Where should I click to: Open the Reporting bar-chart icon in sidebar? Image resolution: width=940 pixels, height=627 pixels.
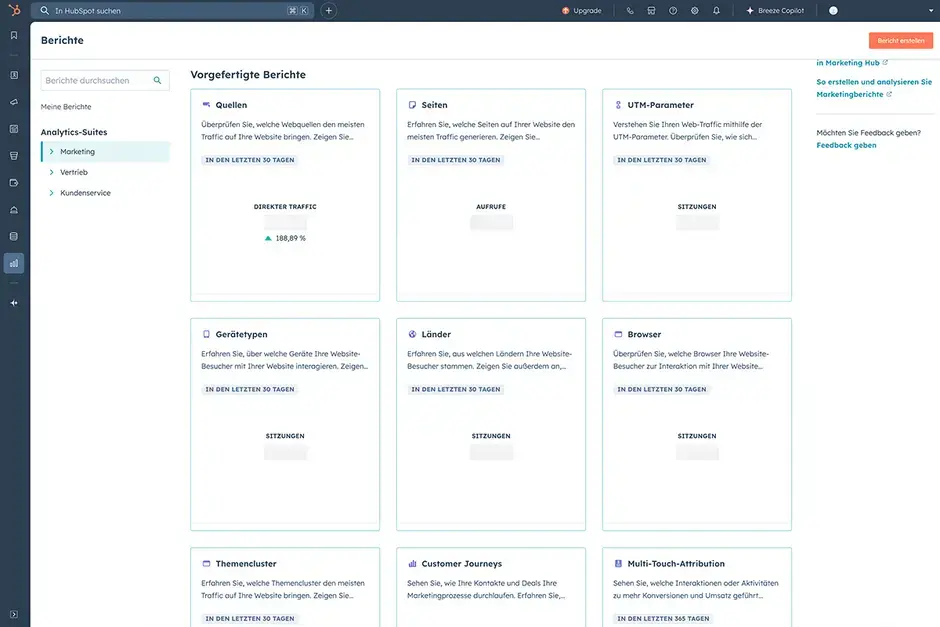(14, 263)
